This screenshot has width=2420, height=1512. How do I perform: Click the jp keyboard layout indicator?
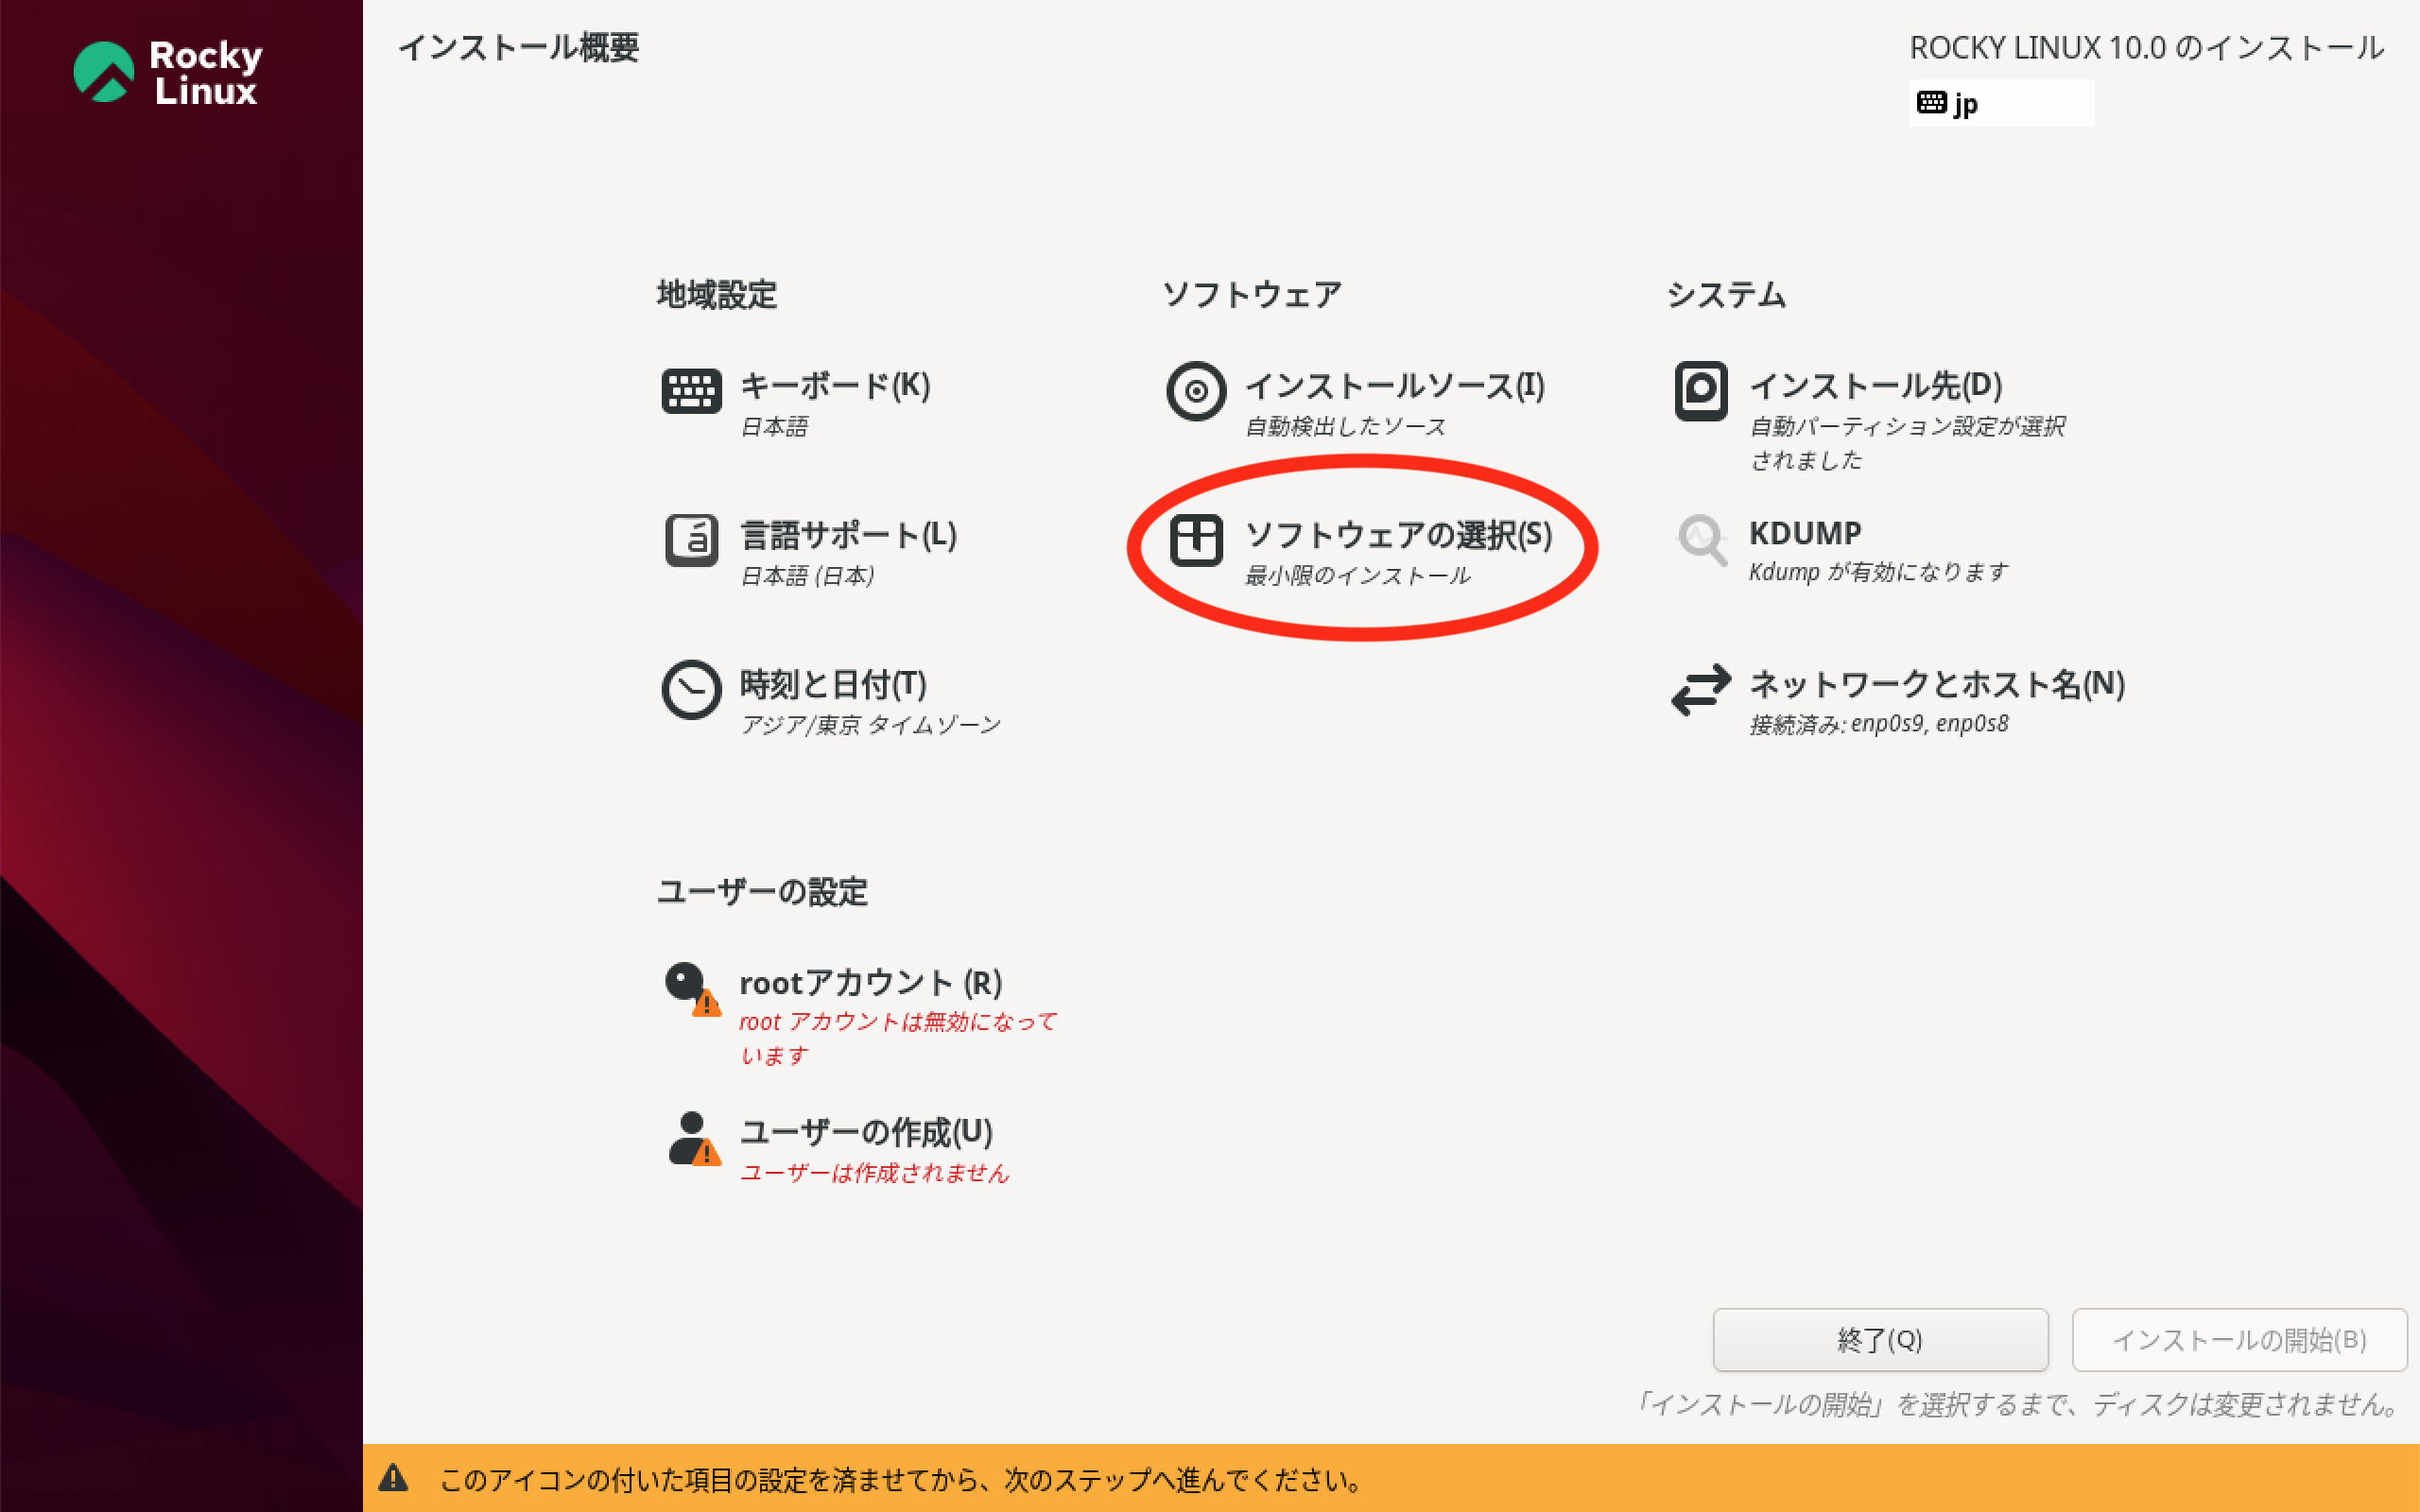(2001, 103)
